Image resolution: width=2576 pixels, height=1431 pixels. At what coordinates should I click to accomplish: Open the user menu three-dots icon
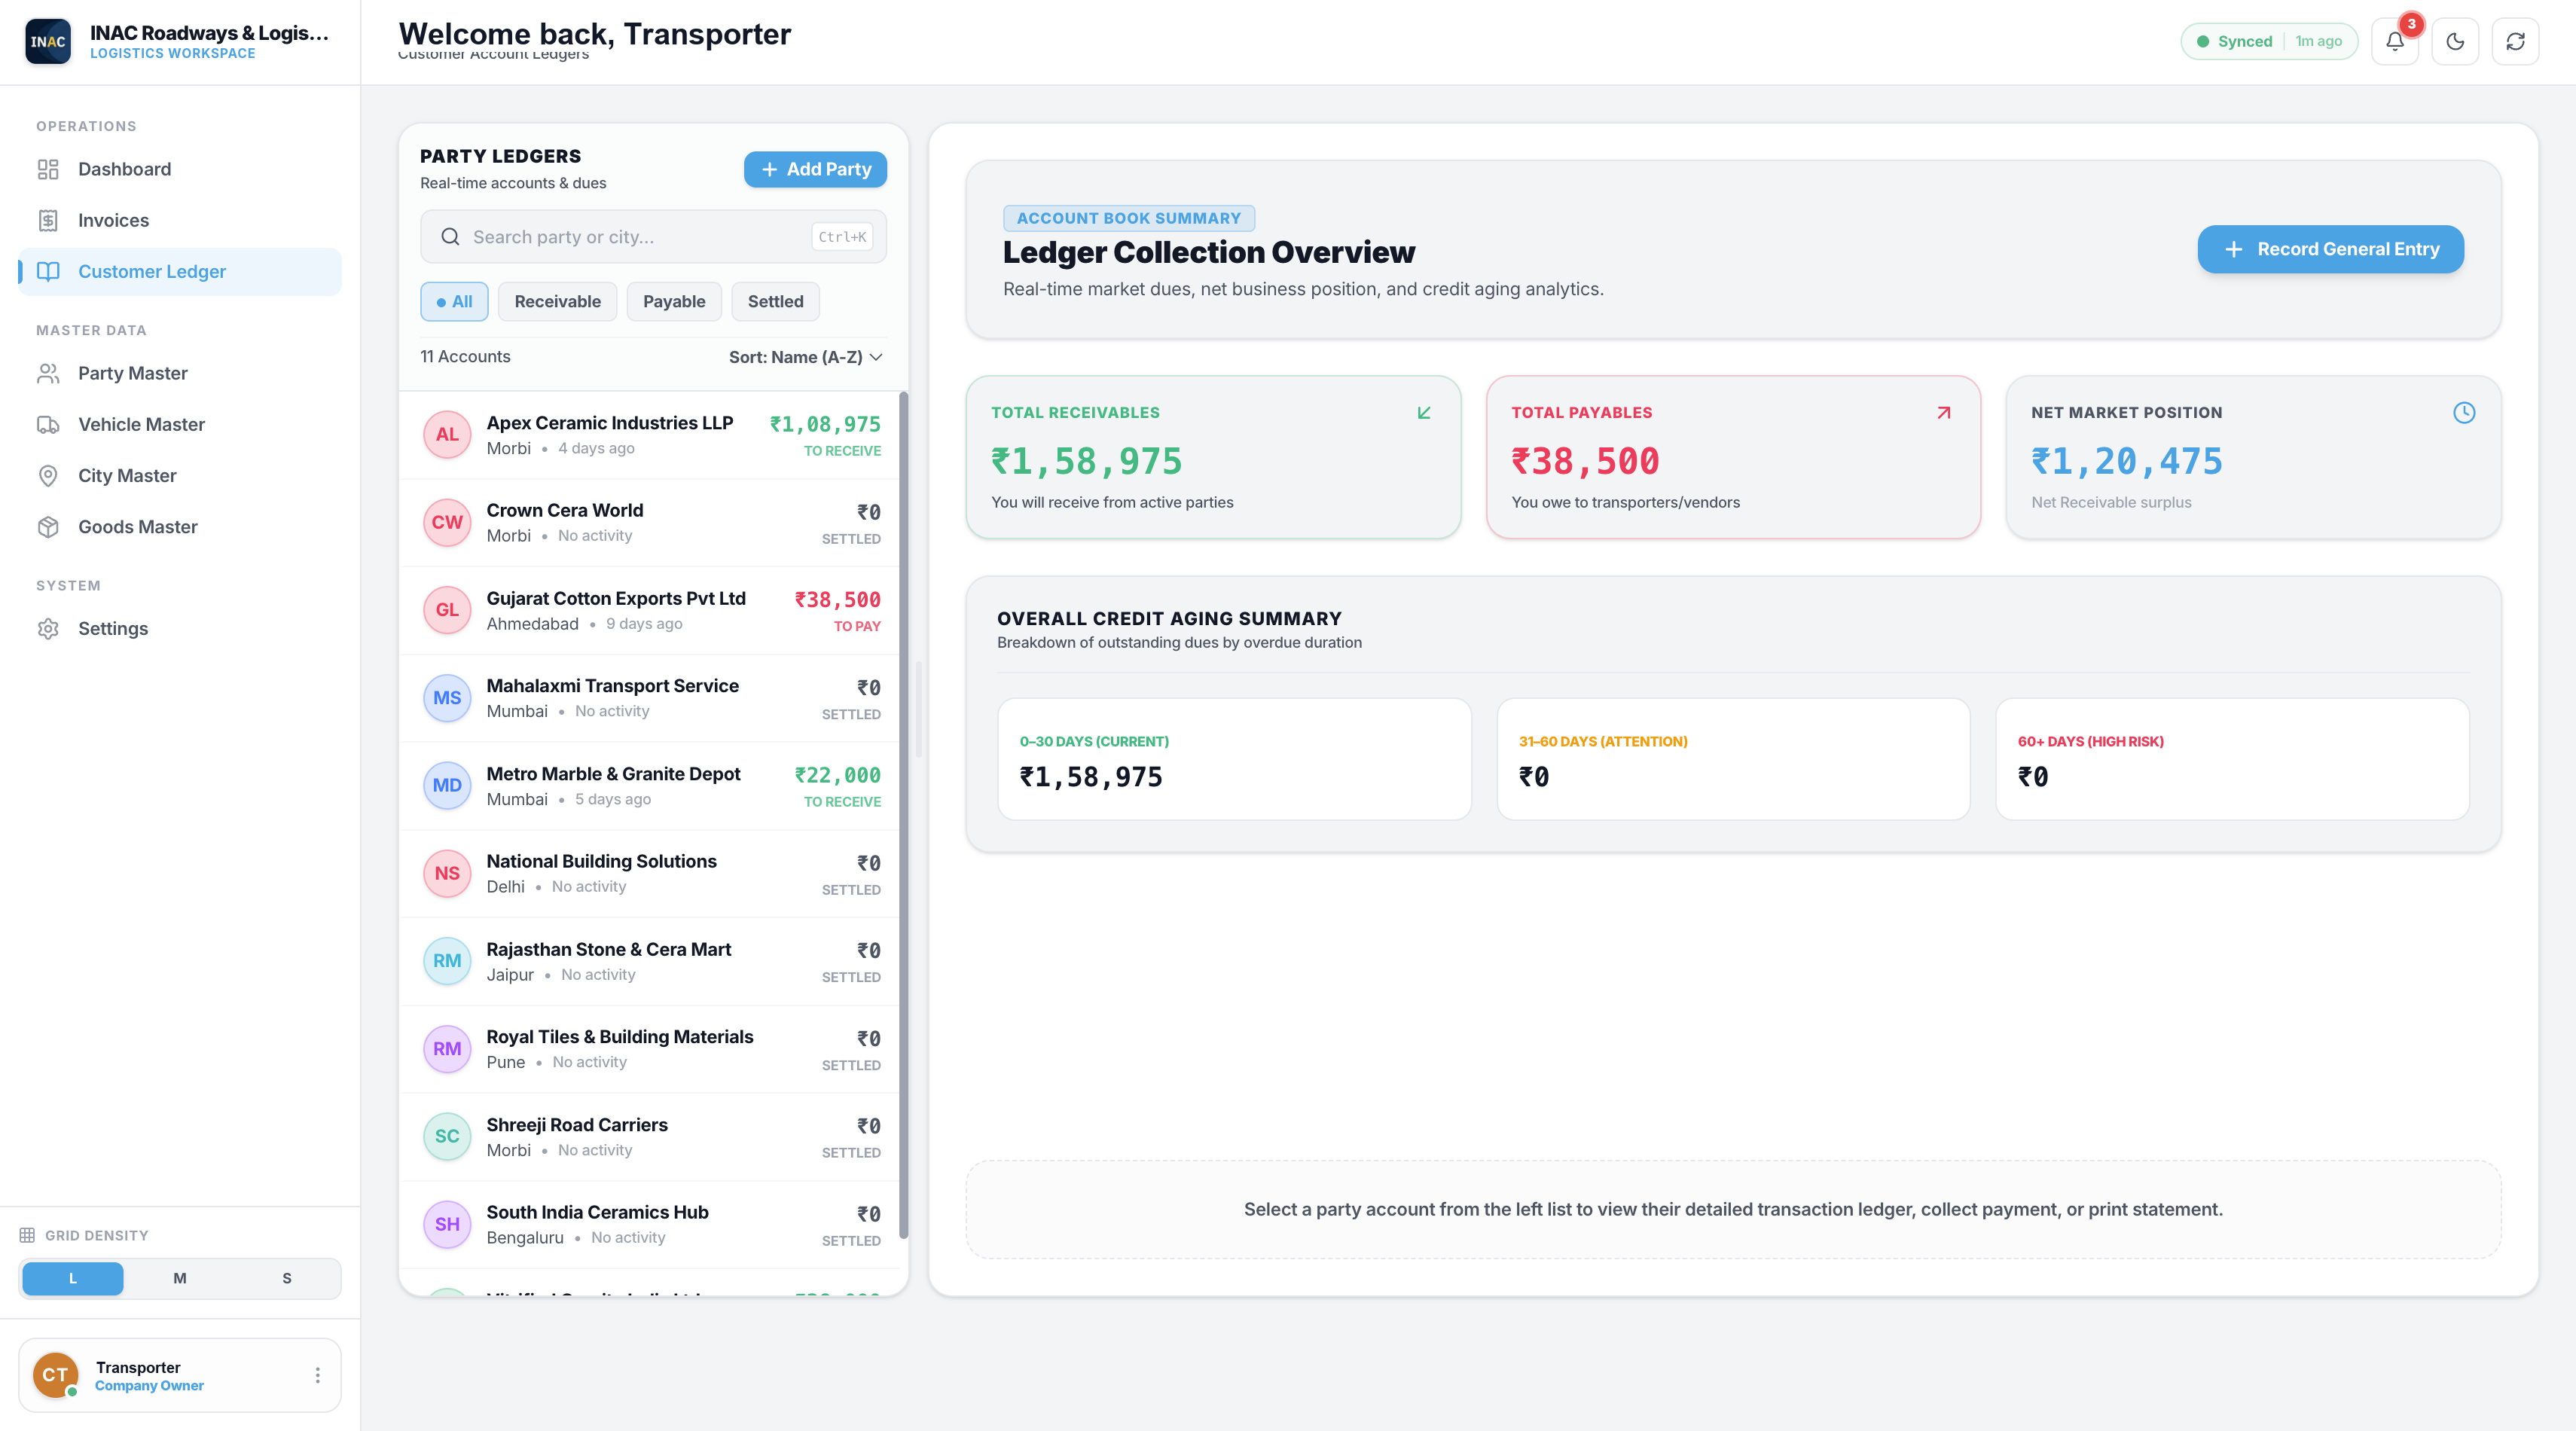317,1375
